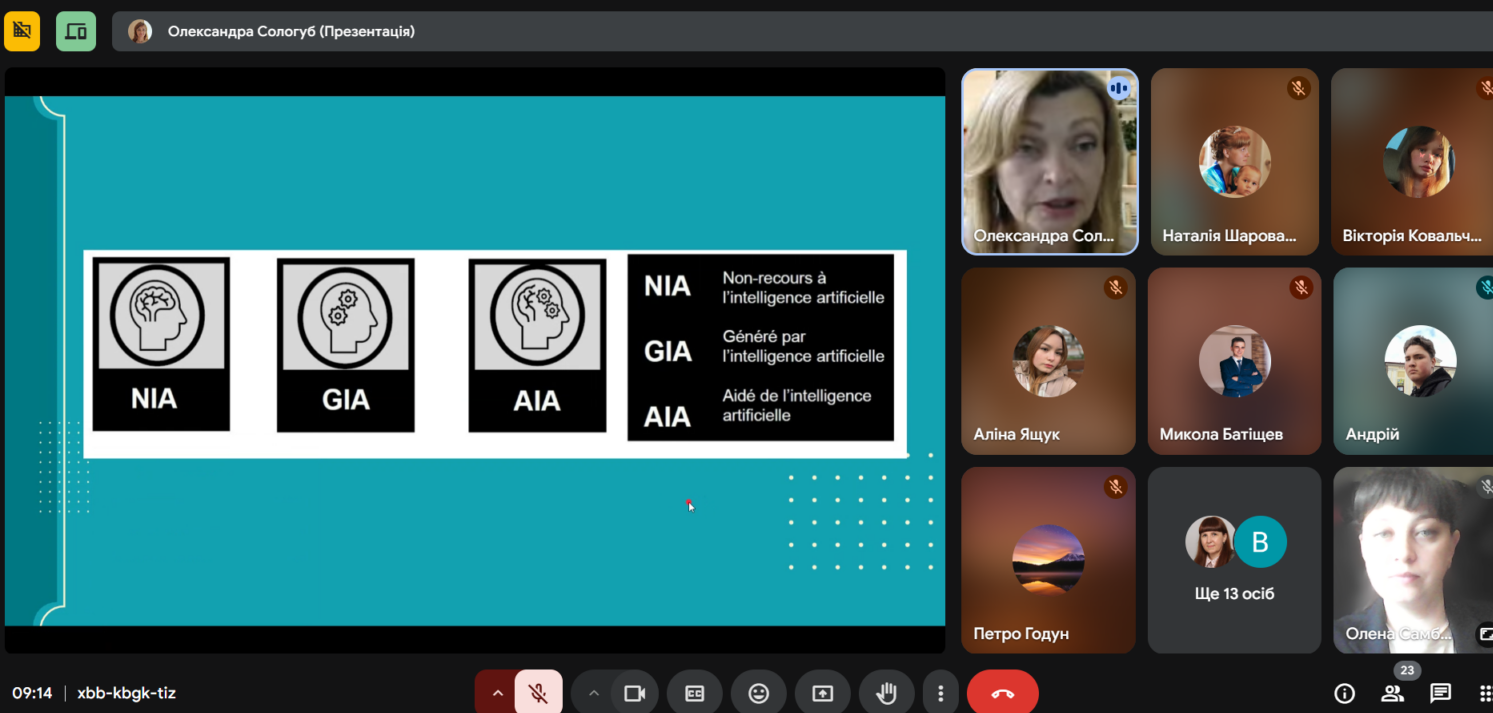Click Петро Годун participant tile

[1048, 560]
